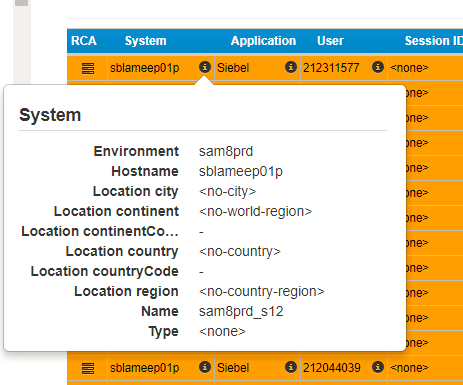Click the vertical scrollbar thumb at left
This screenshot has height=385, width=463.
22,3
